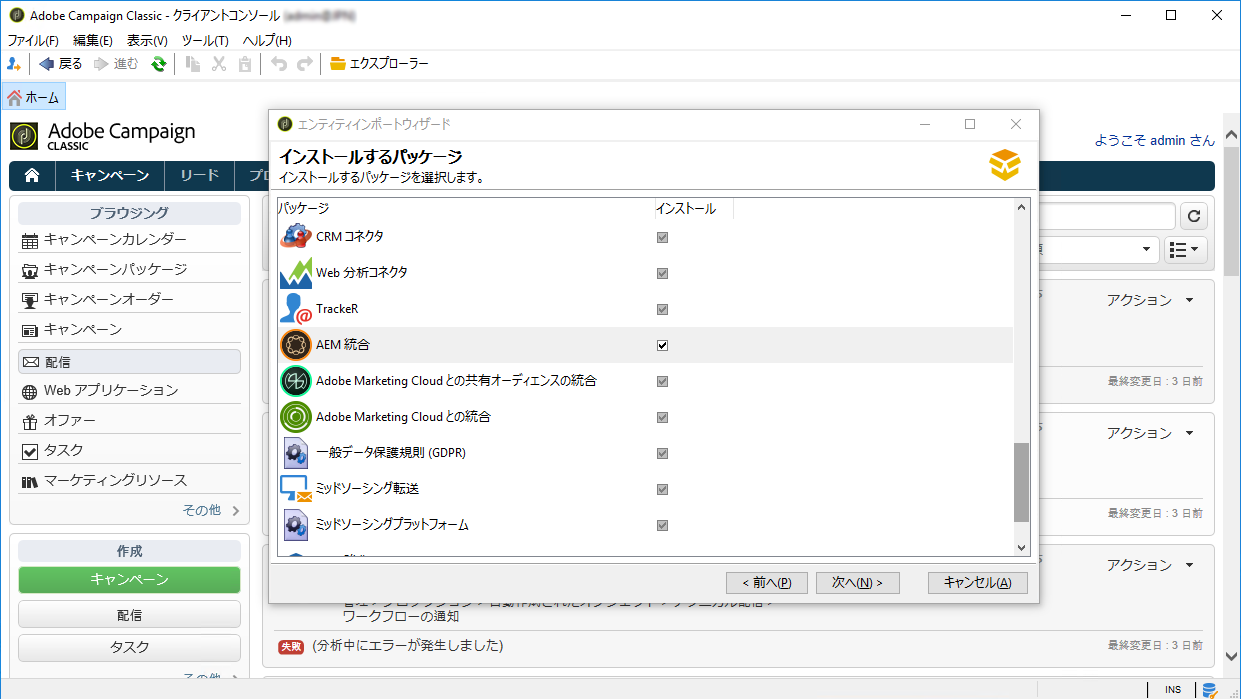
Task: Open オファー in browsing panel
Action: click(129, 420)
